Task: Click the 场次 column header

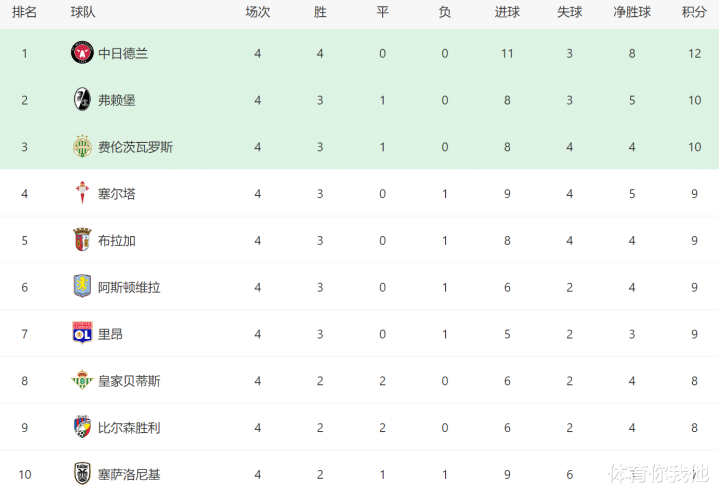Action: click(x=258, y=12)
